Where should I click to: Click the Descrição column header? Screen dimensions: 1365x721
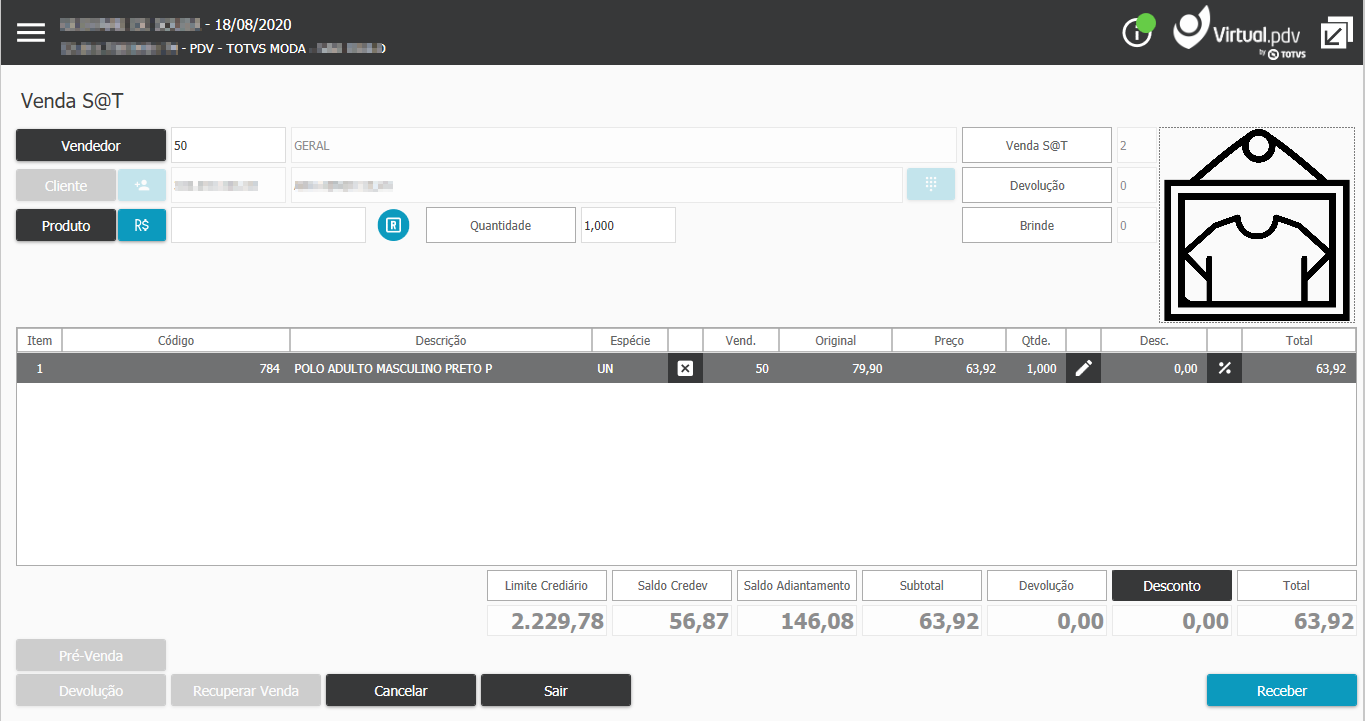click(441, 340)
